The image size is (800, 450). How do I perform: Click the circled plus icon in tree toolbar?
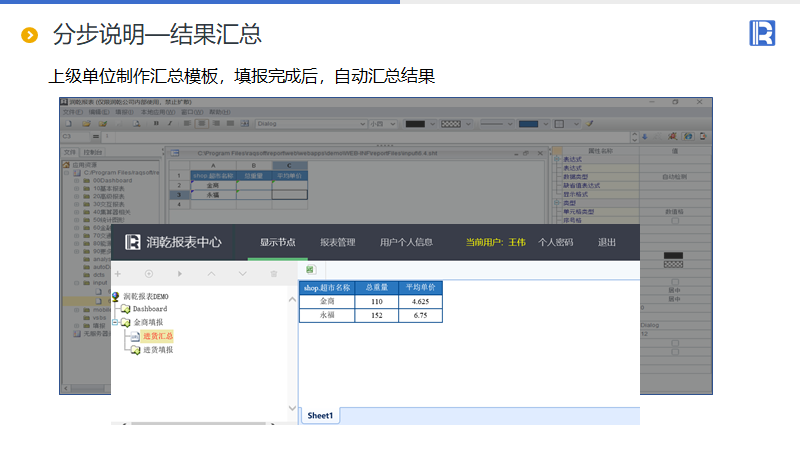(149, 273)
